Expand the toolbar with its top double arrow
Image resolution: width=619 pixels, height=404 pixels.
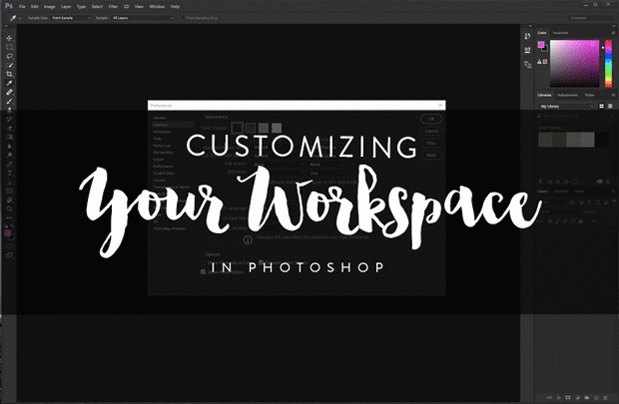tap(6, 26)
